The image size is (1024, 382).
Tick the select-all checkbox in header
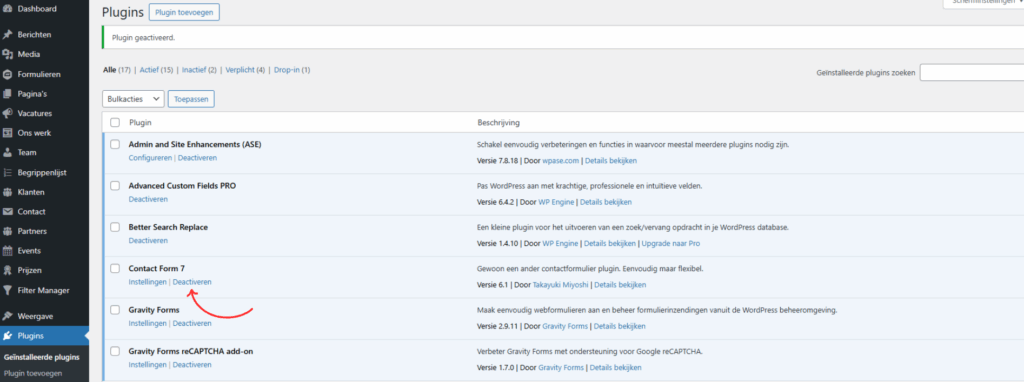tap(115, 123)
